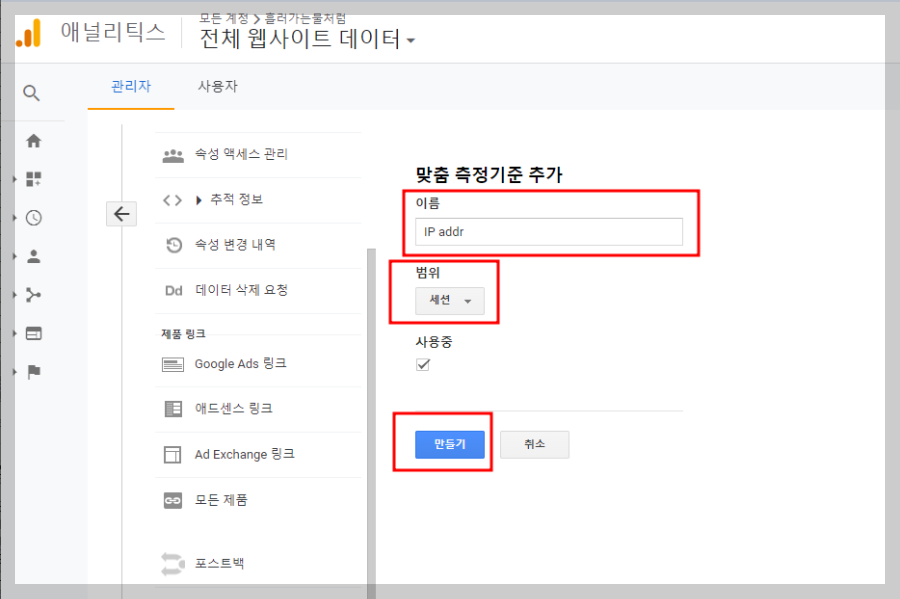This screenshot has height=599, width=900.
Task: Open the 전체 웹사이트 데이터 account selector
Action: (307, 39)
